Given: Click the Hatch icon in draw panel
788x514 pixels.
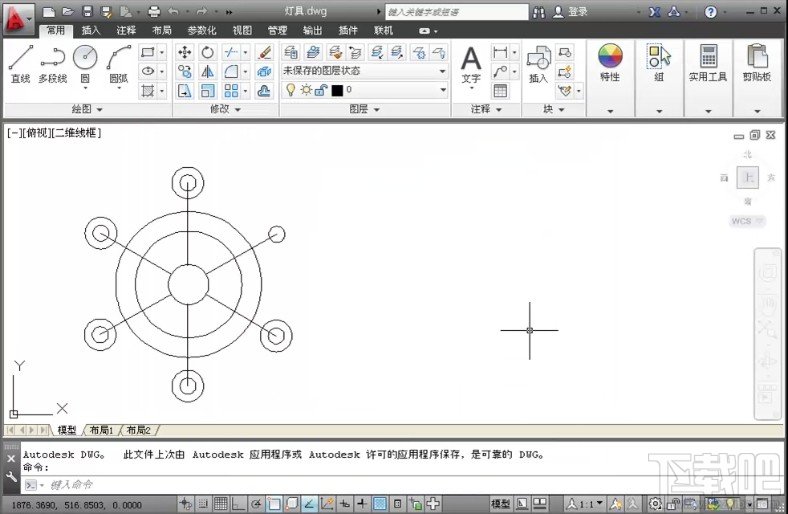Looking at the screenshot, I should pos(148,91).
